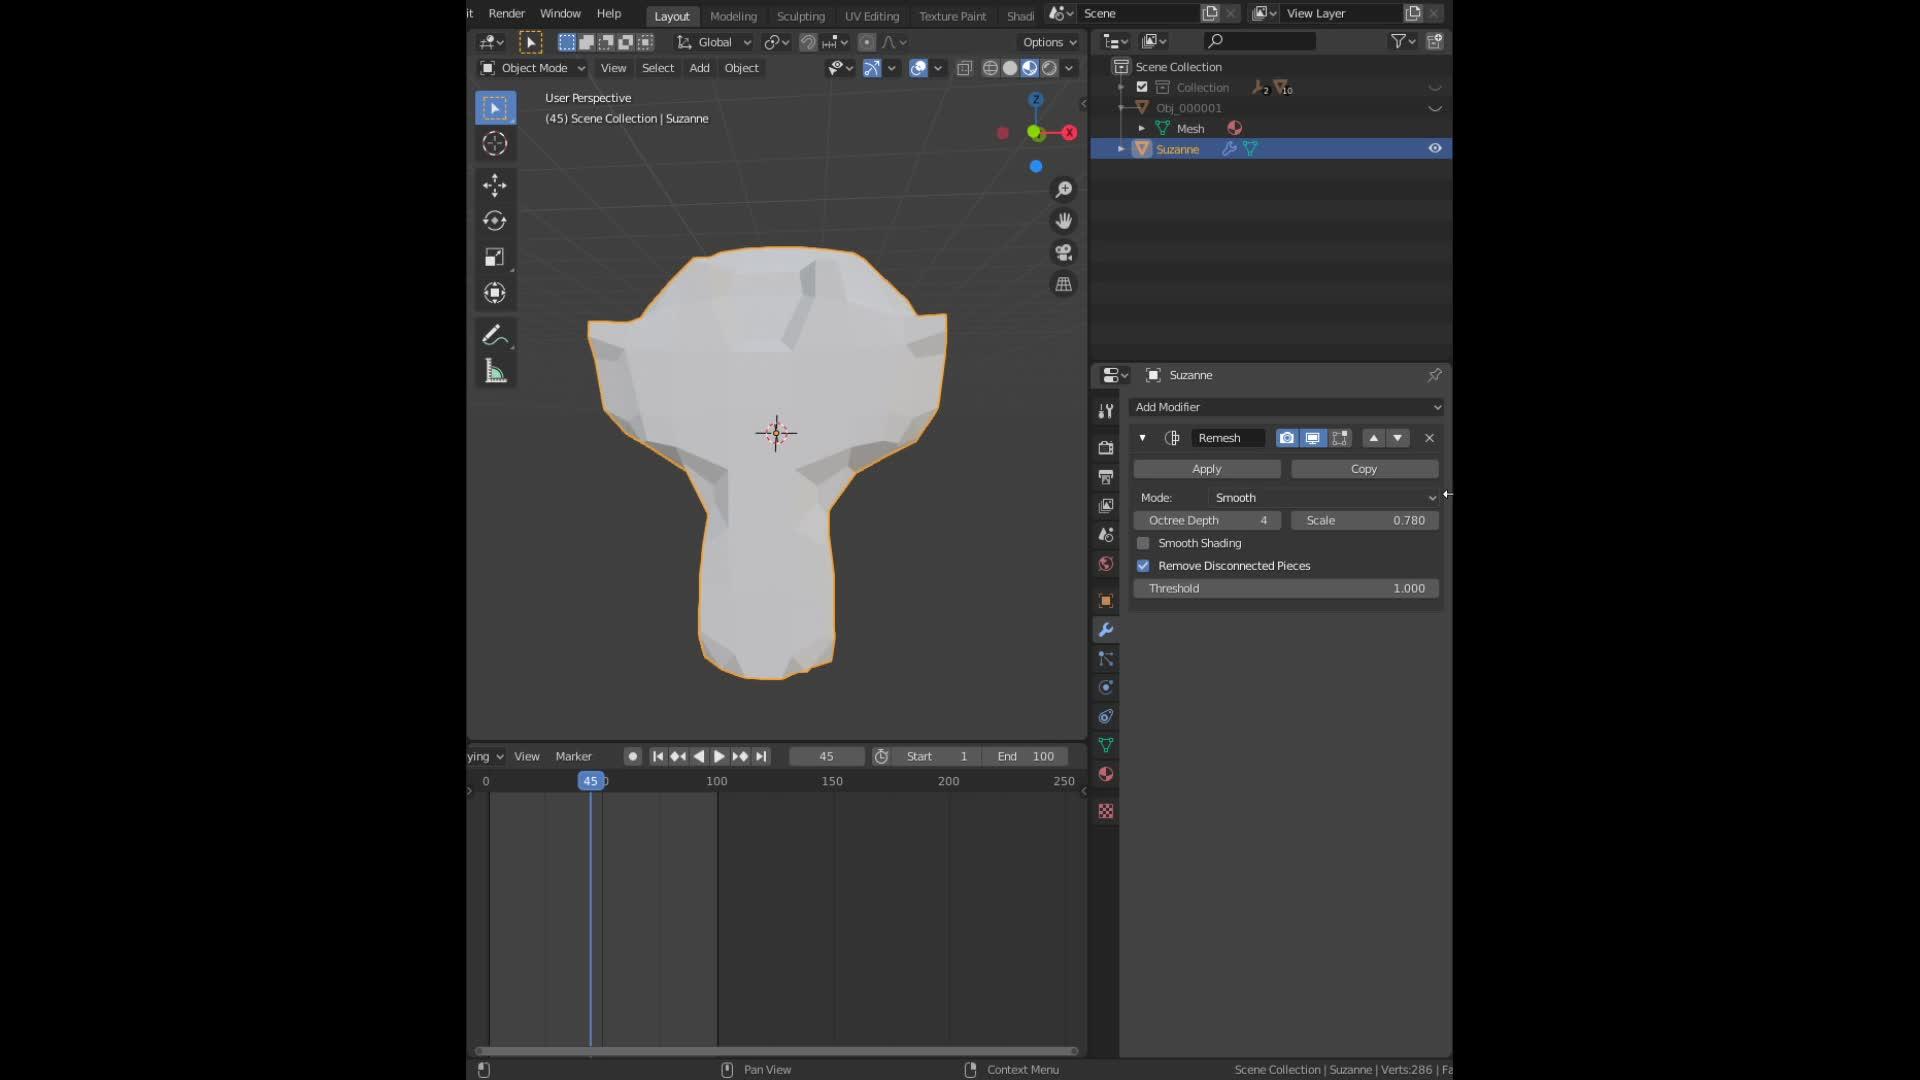Open the Render Properties tab
The height and width of the screenshot is (1080, 1920).
[1105, 447]
